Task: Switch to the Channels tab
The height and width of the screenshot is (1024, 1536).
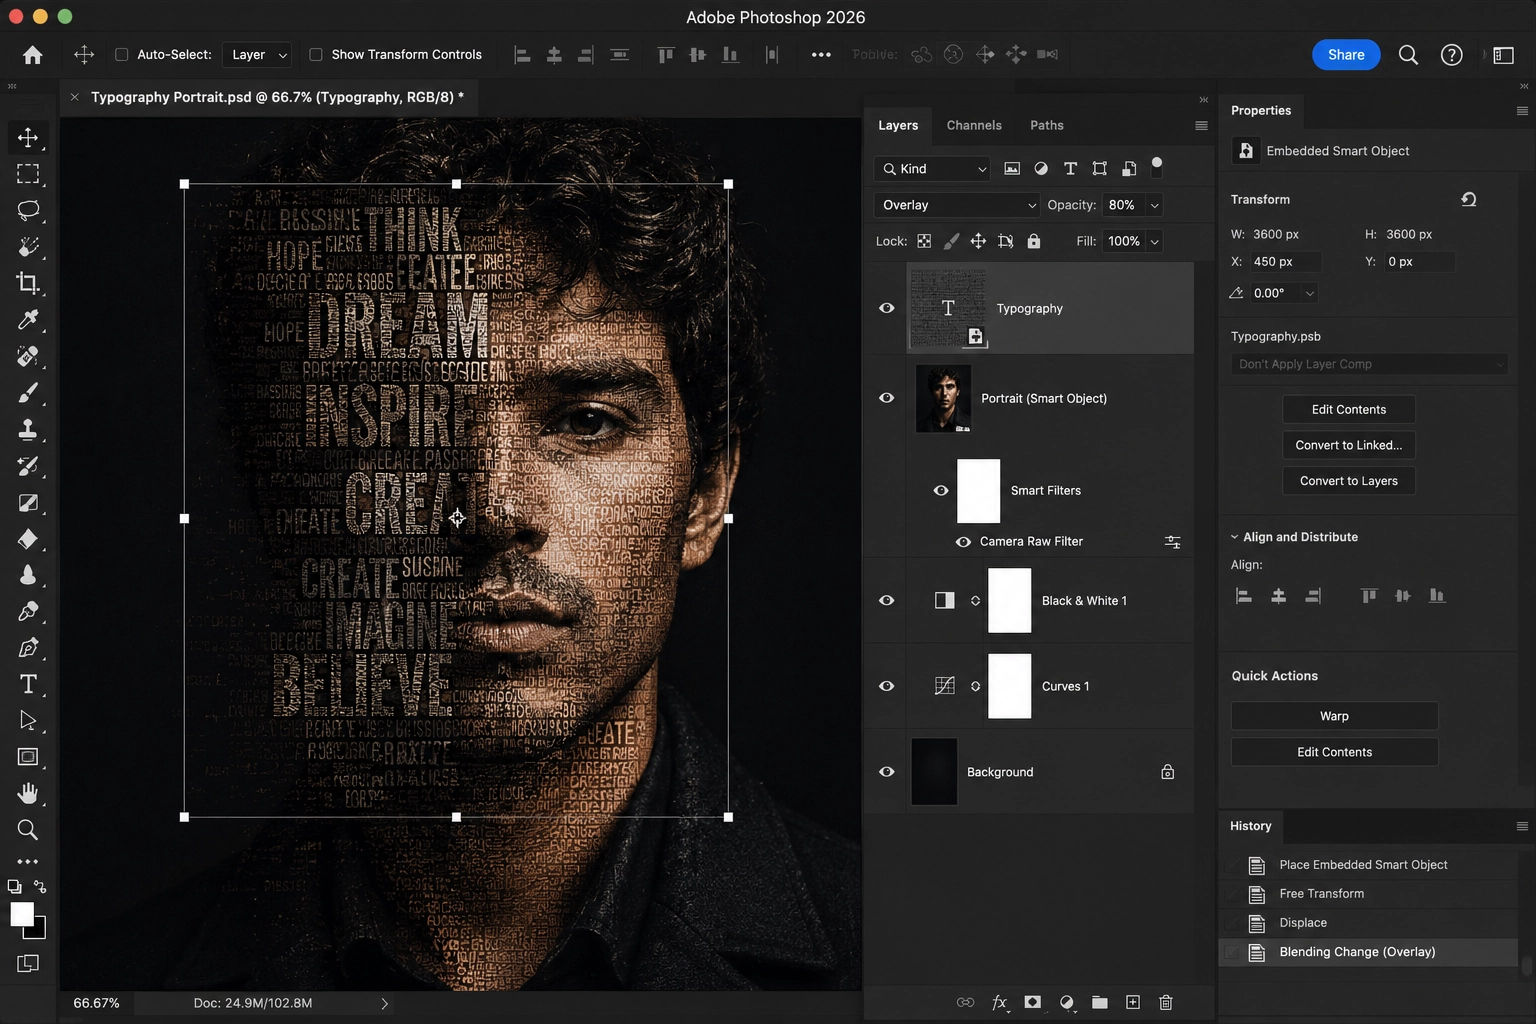Action: click(x=974, y=125)
